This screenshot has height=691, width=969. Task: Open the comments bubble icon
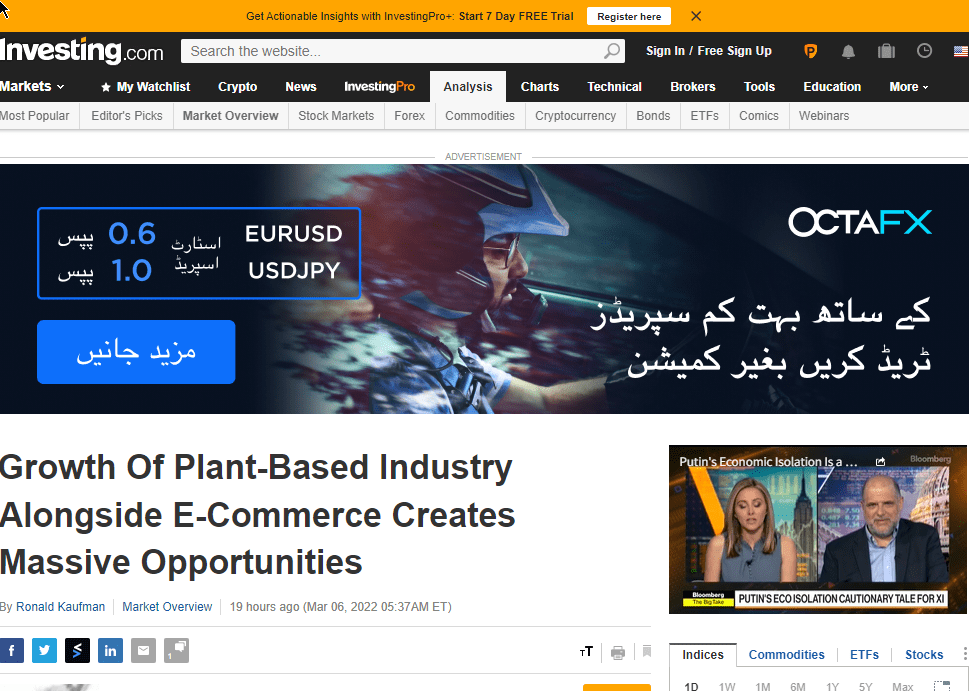[176, 651]
